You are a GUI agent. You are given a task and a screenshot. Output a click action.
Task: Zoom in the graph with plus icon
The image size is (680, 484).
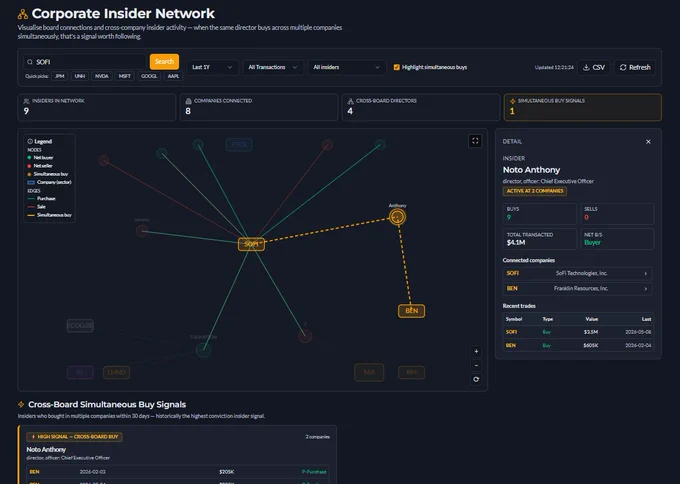[x=476, y=351]
